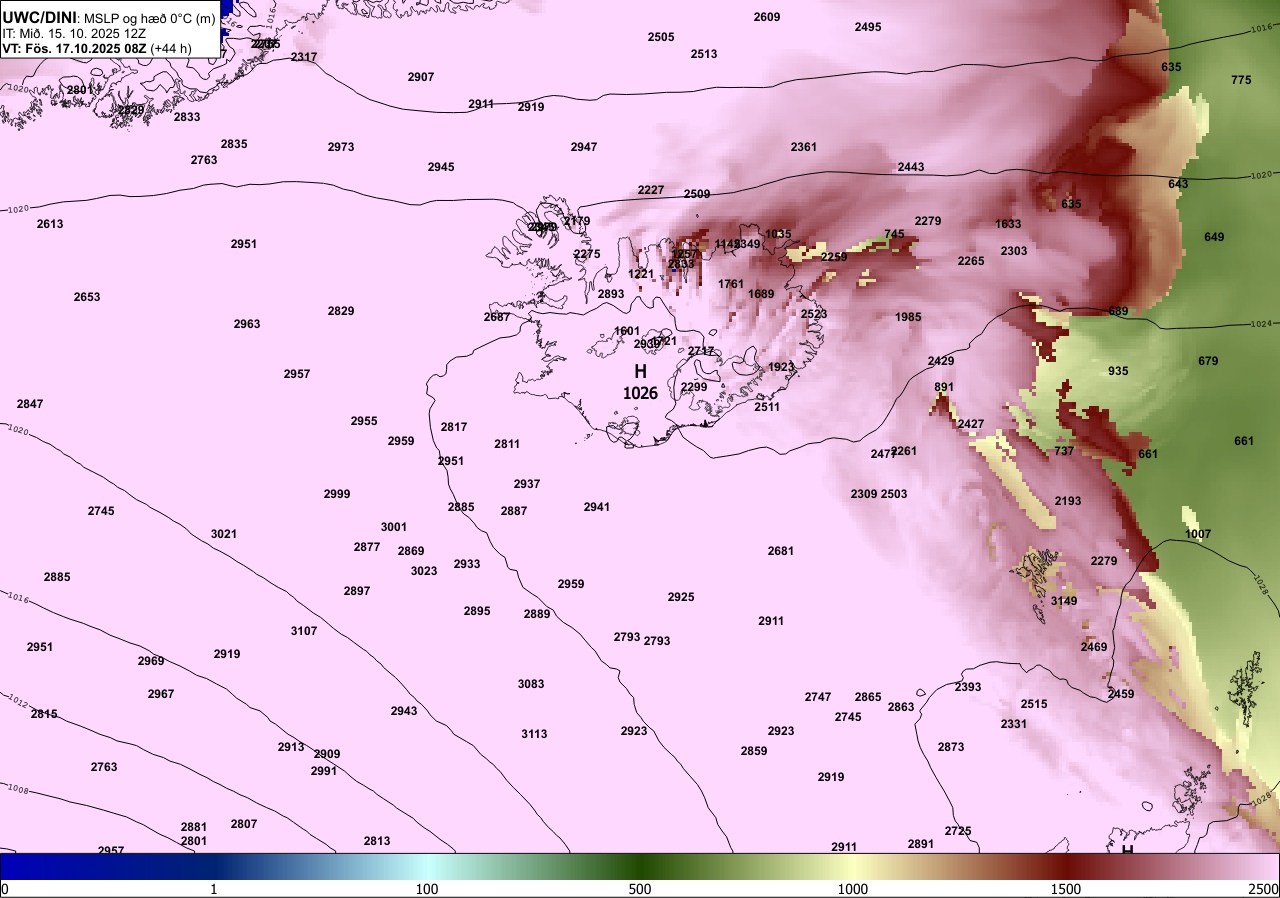Click the 3149 height value
This screenshot has height=898, width=1280.
(x=1064, y=601)
